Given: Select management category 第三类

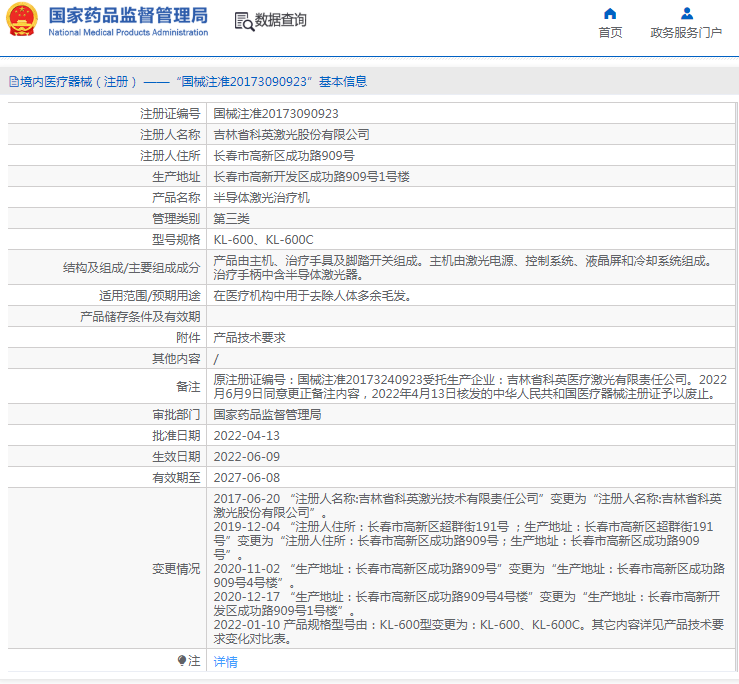Looking at the screenshot, I should (231, 219).
